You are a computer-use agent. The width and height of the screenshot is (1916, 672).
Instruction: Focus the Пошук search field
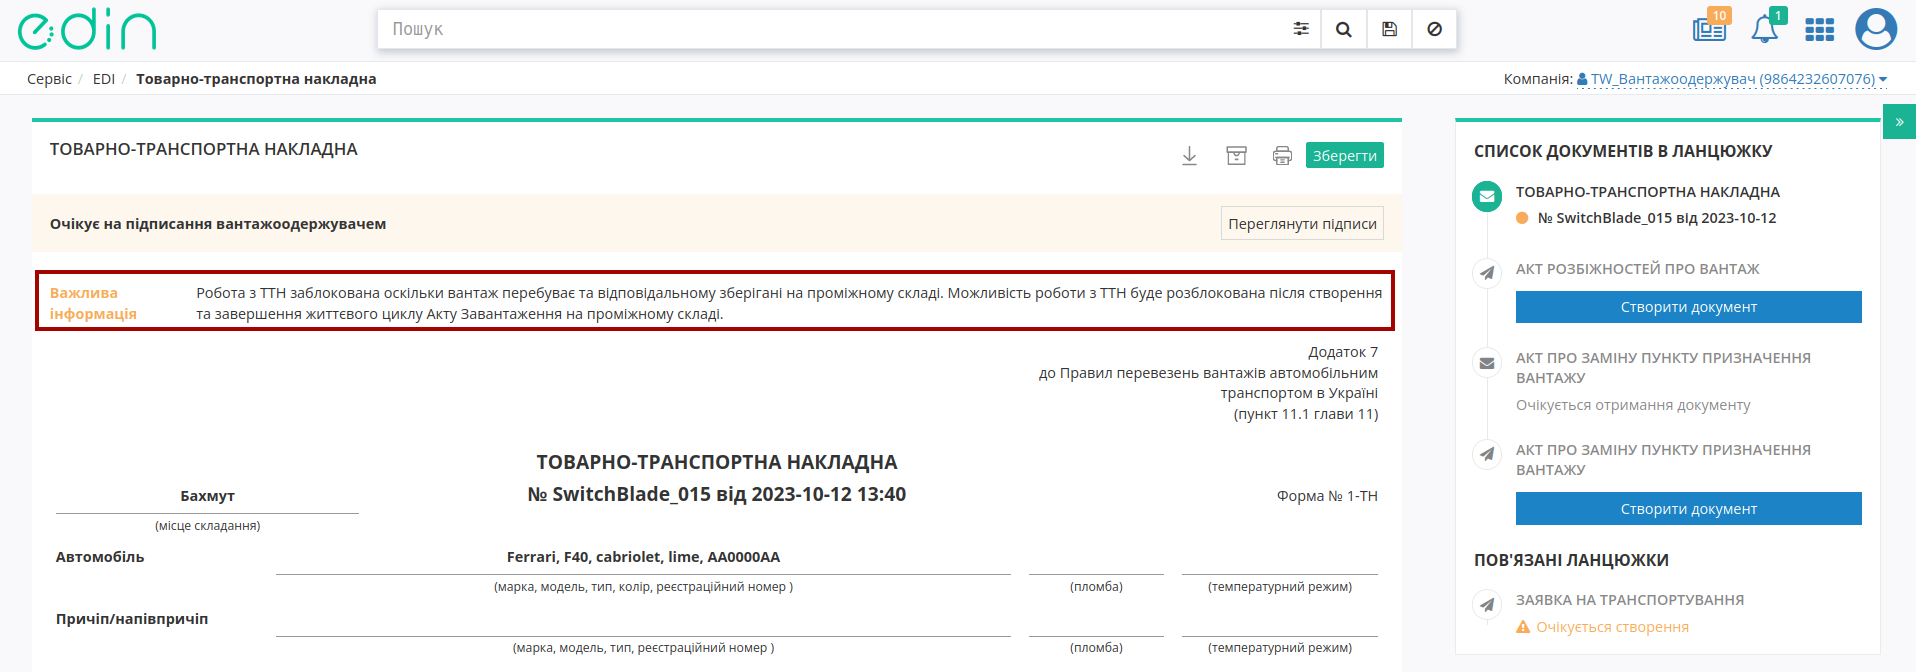[830, 29]
